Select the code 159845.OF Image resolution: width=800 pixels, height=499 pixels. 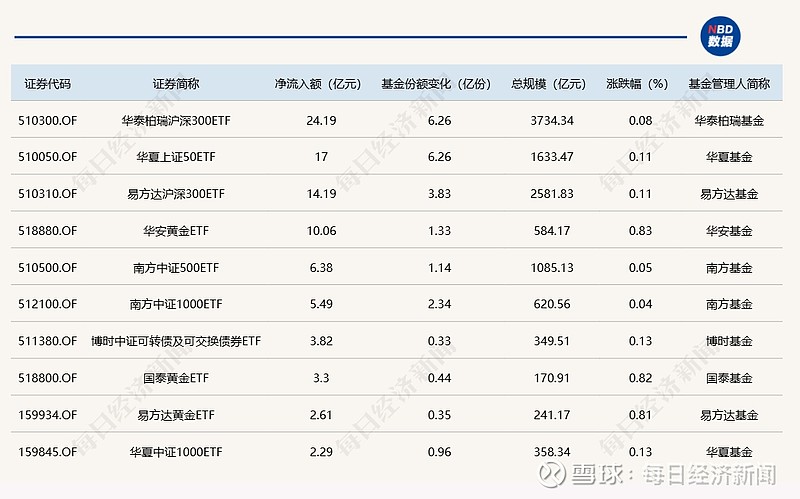pos(47,452)
